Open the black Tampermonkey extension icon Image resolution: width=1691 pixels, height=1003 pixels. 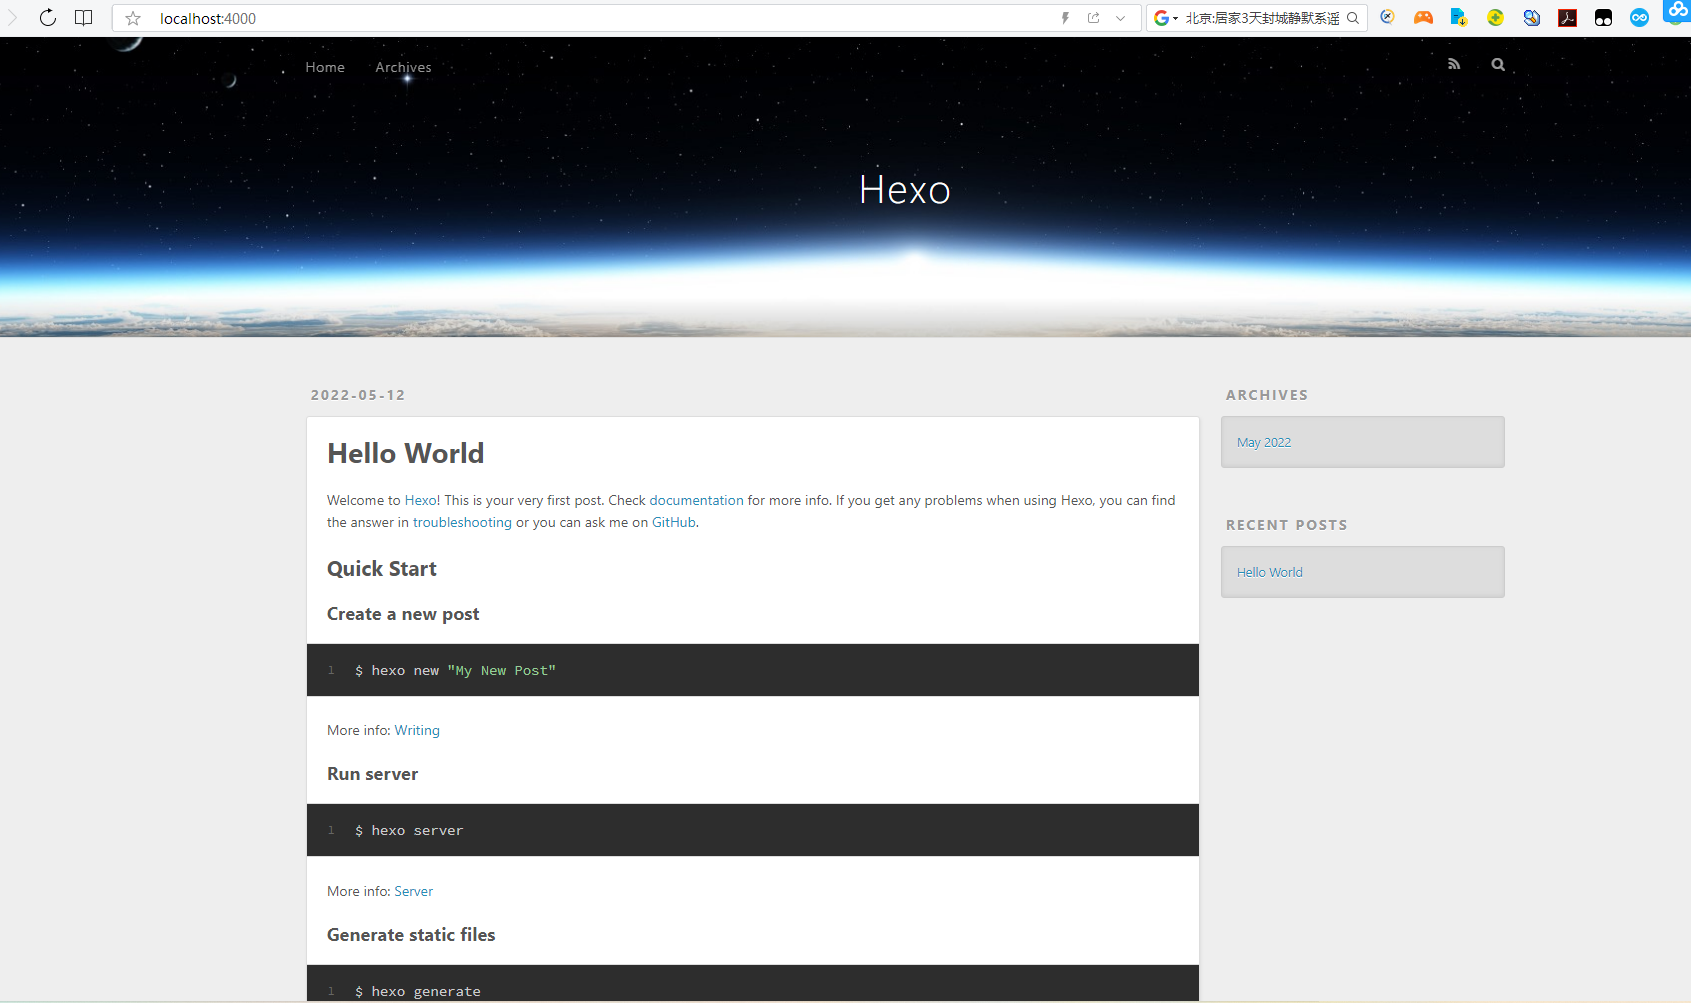pos(1603,18)
